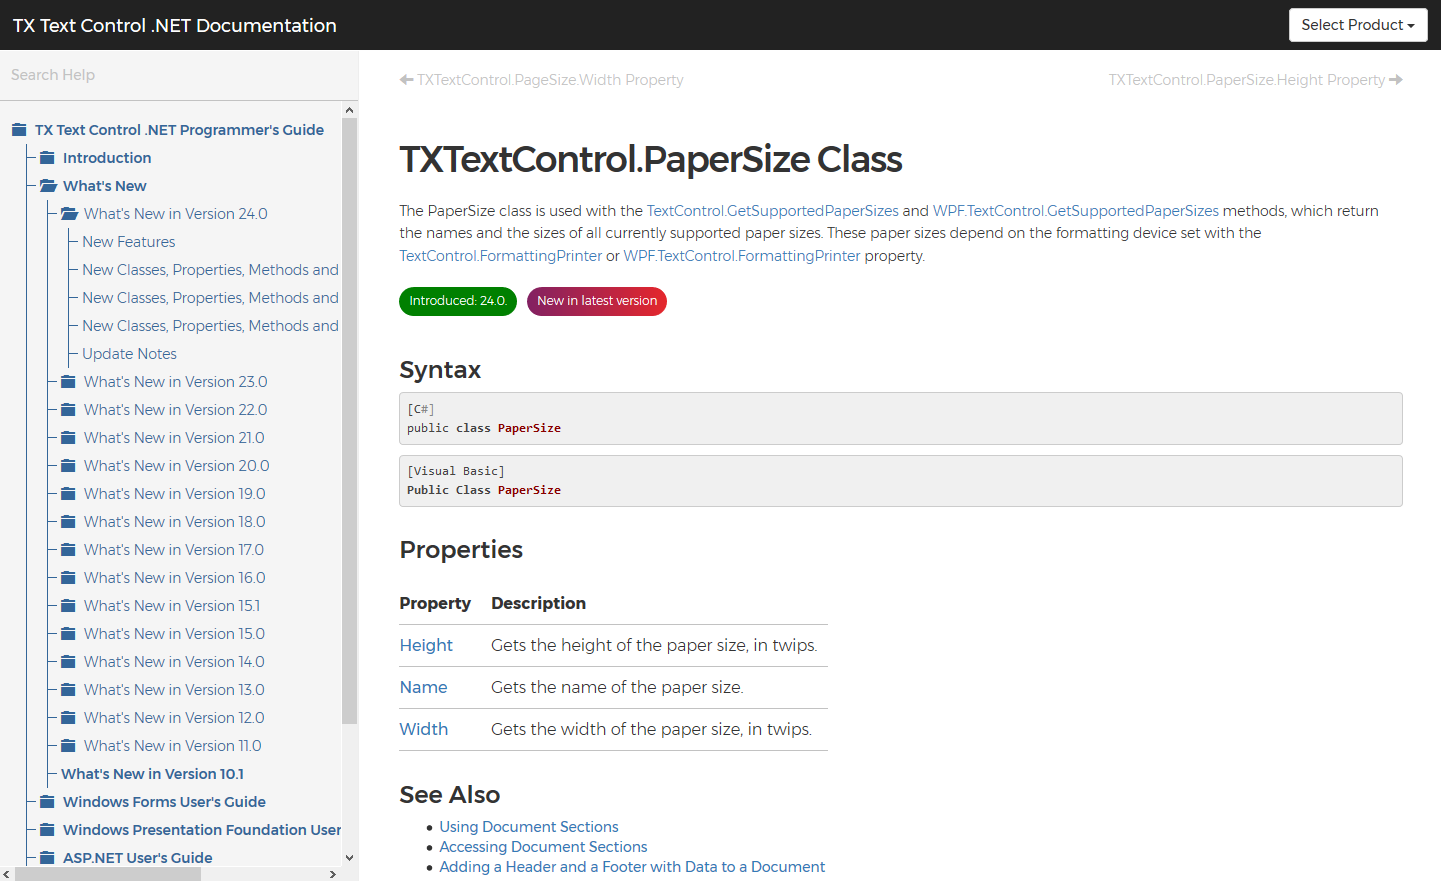Image resolution: width=1441 pixels, height=881 pixels.
Task: Click the right arrow icon after PaperSize.Height
Action: [x=1396, y=80]
